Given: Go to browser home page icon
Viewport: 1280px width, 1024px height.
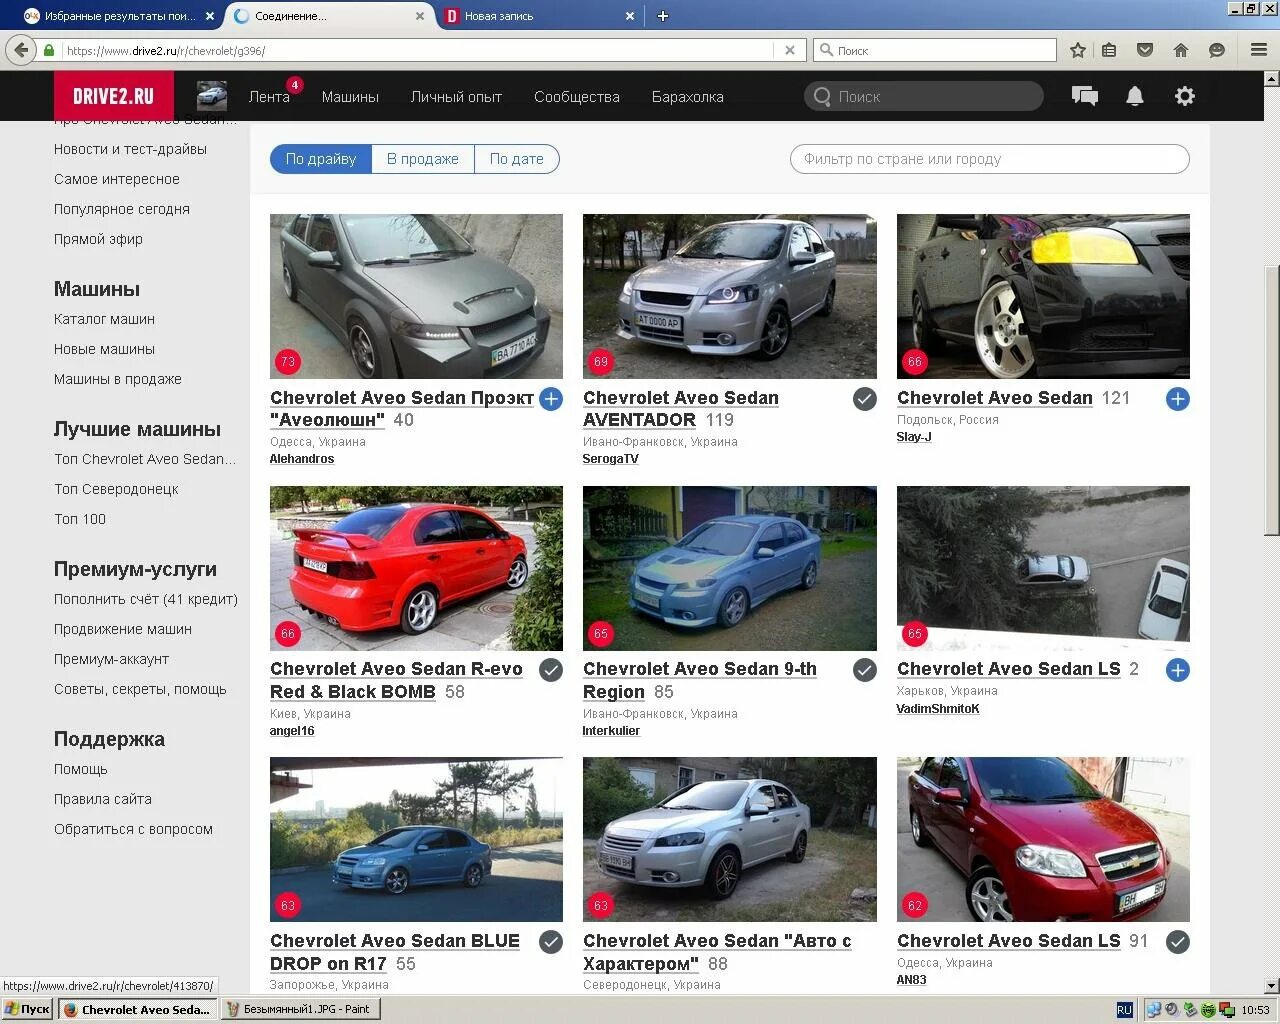Looking at the screenshot, I should pos(1181,50).
